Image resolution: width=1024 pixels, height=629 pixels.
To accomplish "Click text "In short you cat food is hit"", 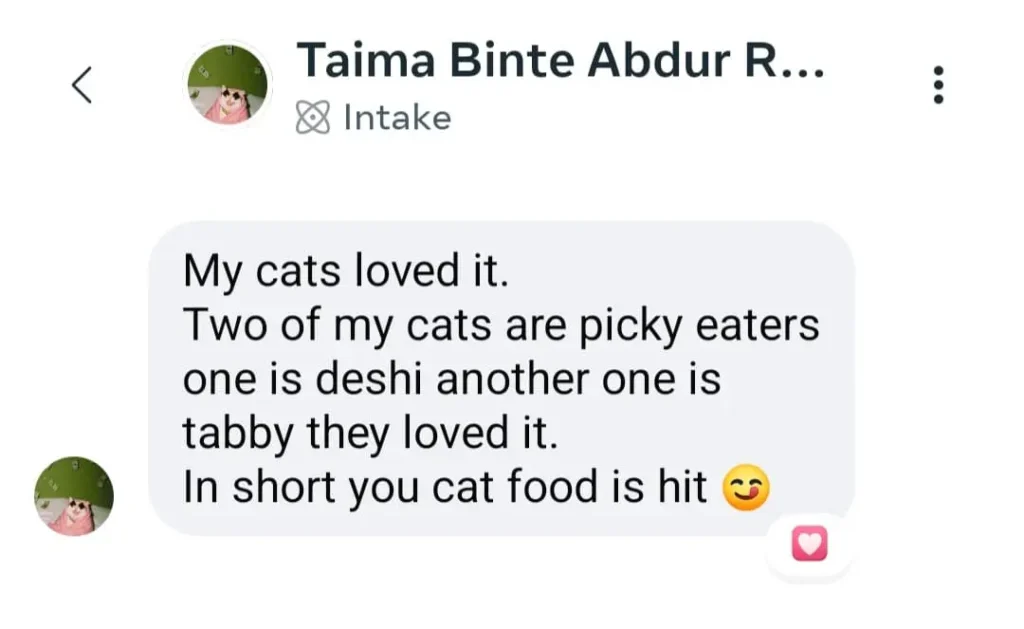I will pyautogui.click(x=444, y=488).
